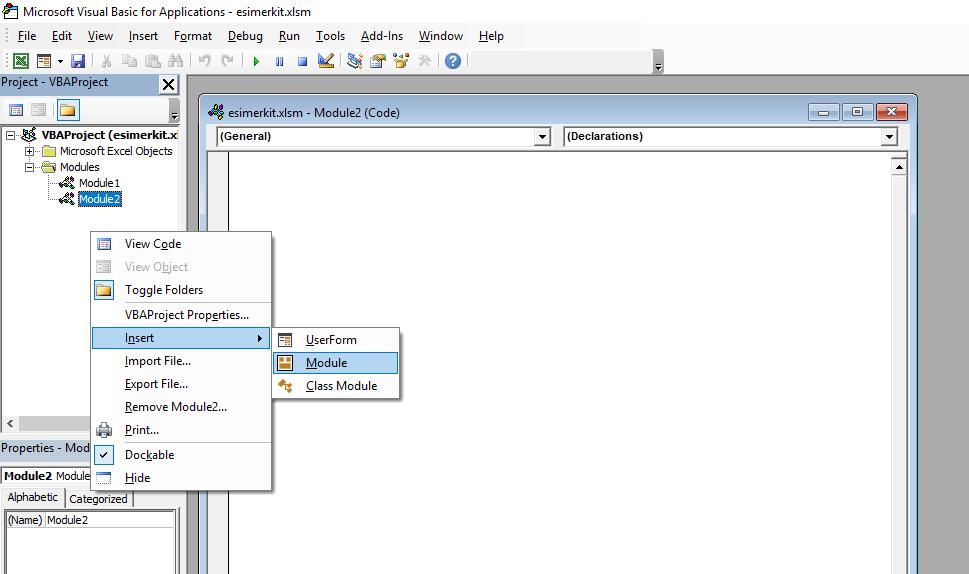
Task: Open the Edit menu
Action: [x=62, y=36]
